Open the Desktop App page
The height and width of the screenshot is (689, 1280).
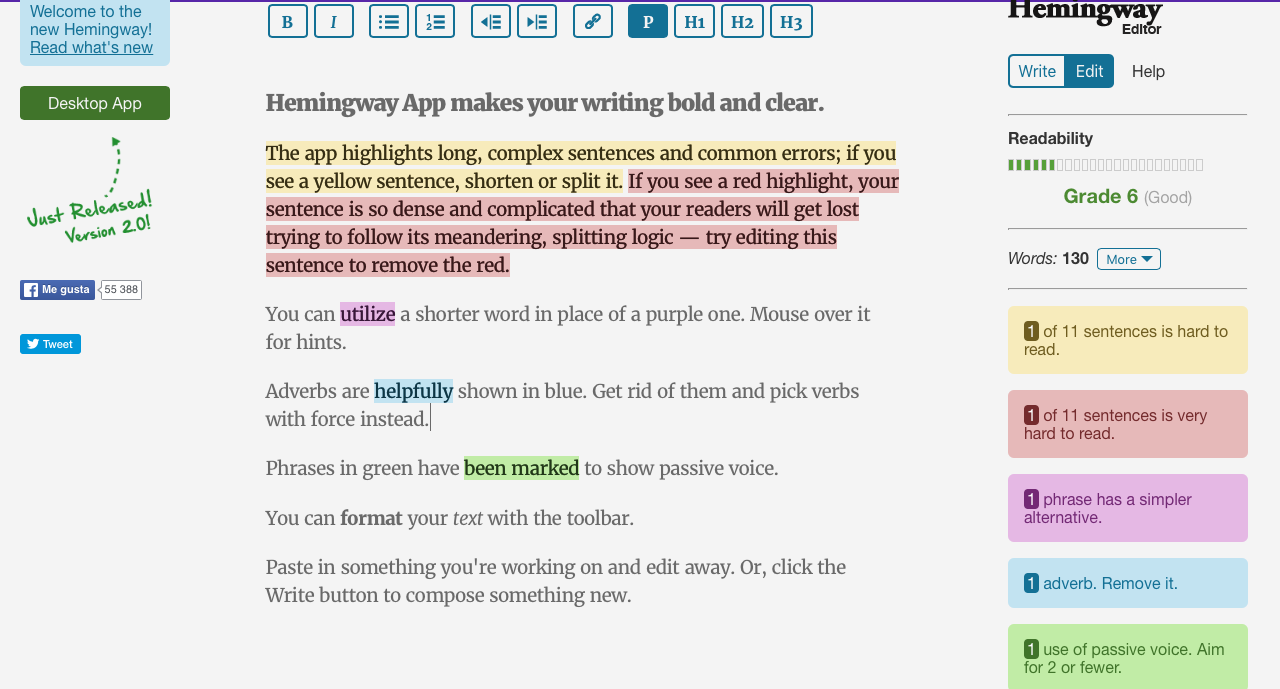(x=95, y=103)
